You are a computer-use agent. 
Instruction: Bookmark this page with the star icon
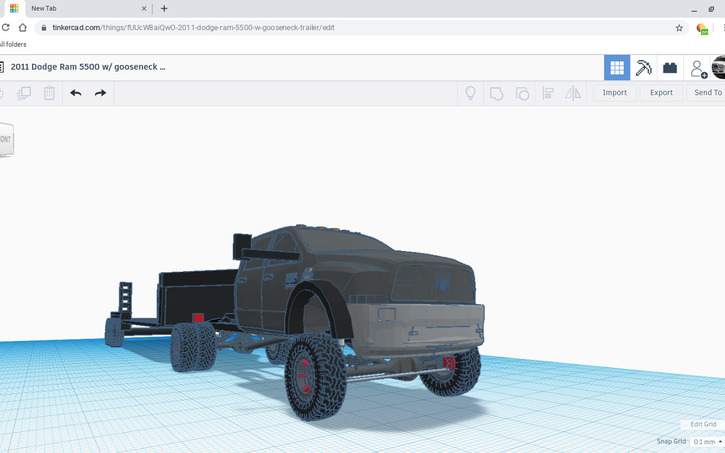(x=679, y=28)
